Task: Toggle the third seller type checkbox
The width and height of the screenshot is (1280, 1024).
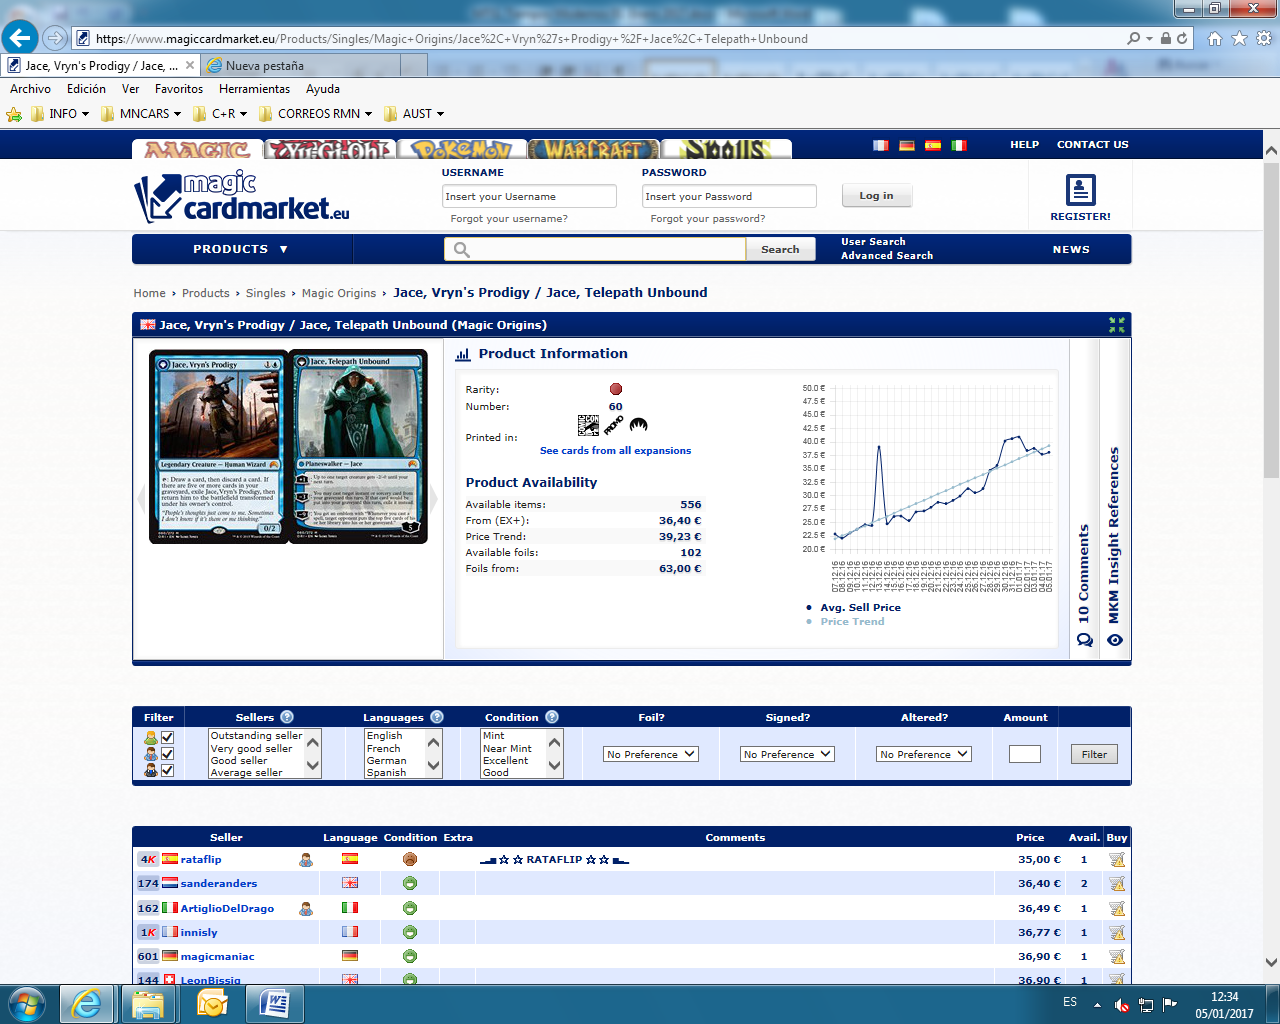Action: [167, 770]
